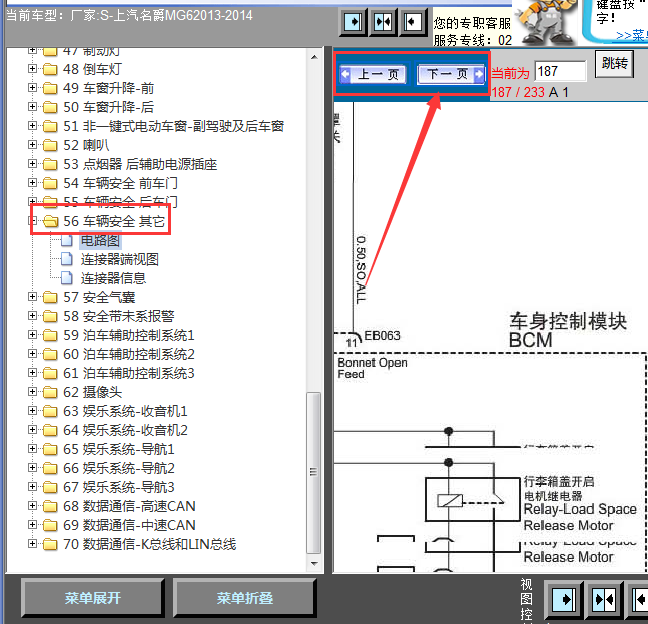This screenshot has height=624, width=648.
Task: Click the 菜单折叠 button
Action: tap(245, 598)
